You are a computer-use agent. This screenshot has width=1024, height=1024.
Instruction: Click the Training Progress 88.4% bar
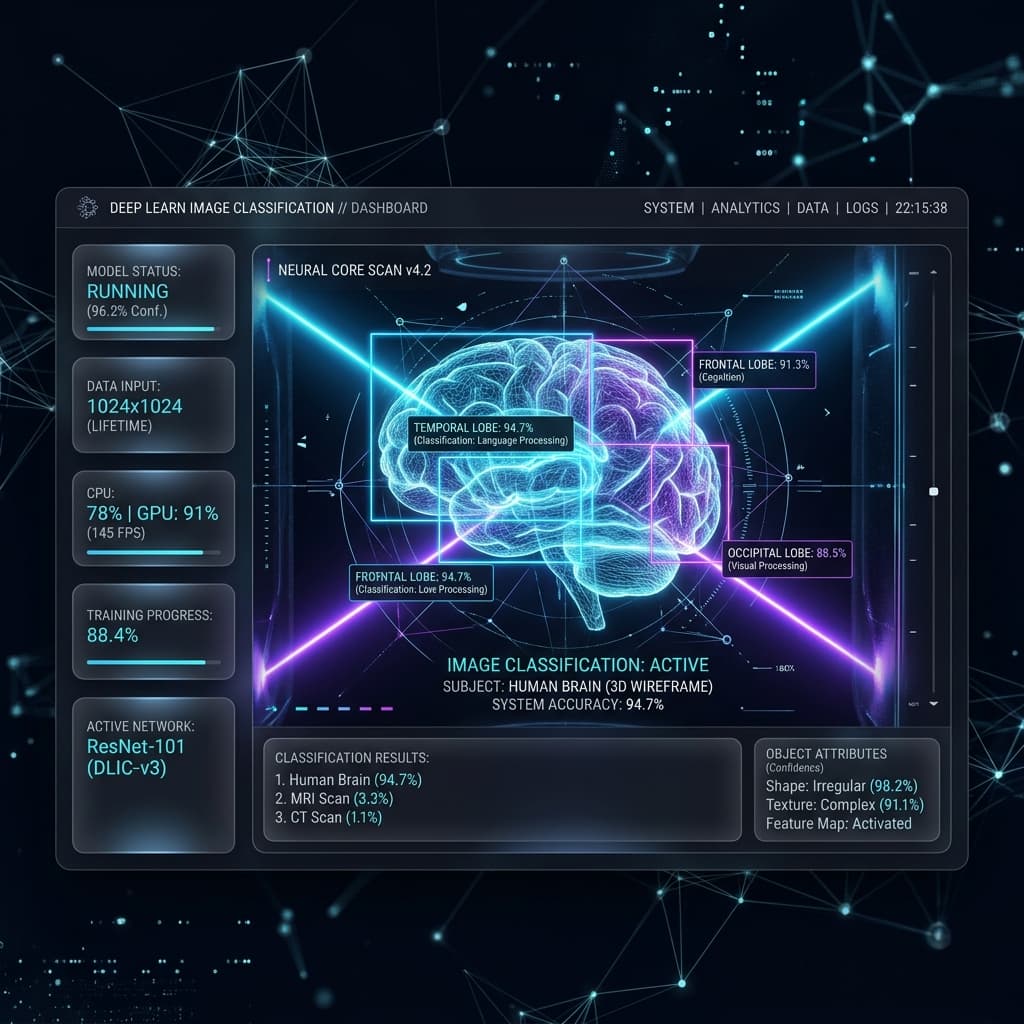click(x=153, y=662)
